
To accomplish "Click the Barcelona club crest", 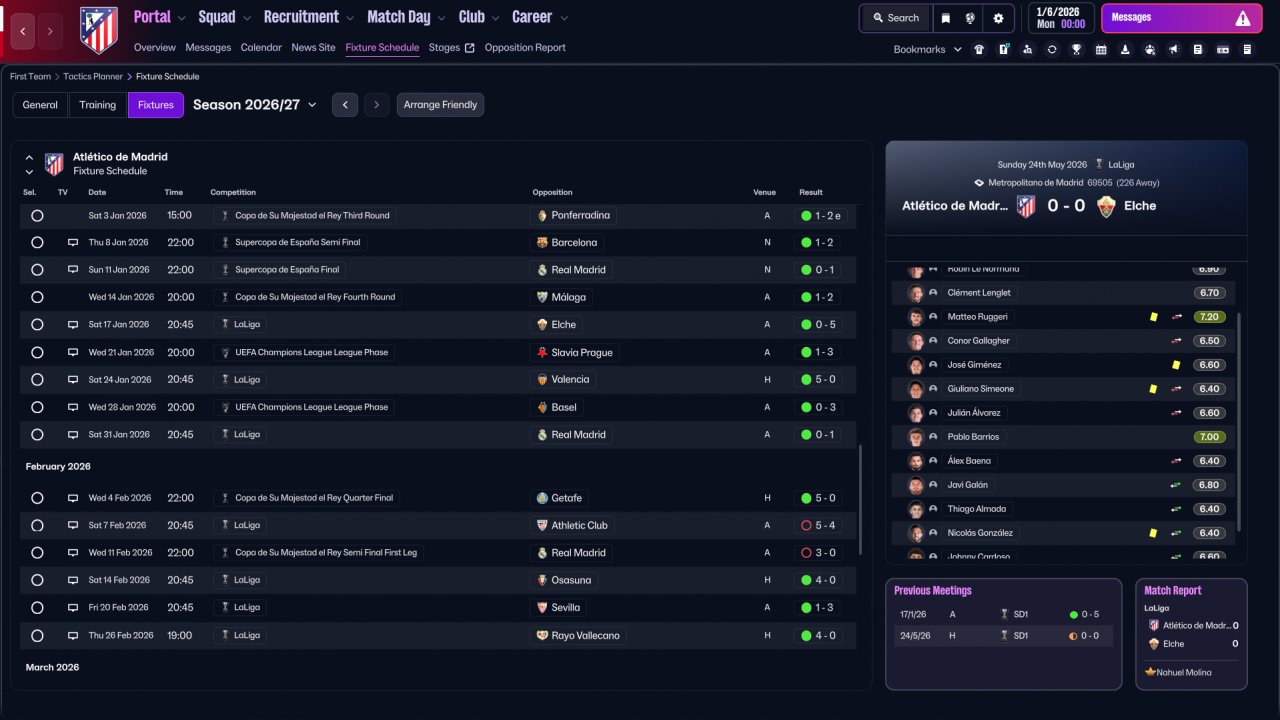I will click(542, 242).
